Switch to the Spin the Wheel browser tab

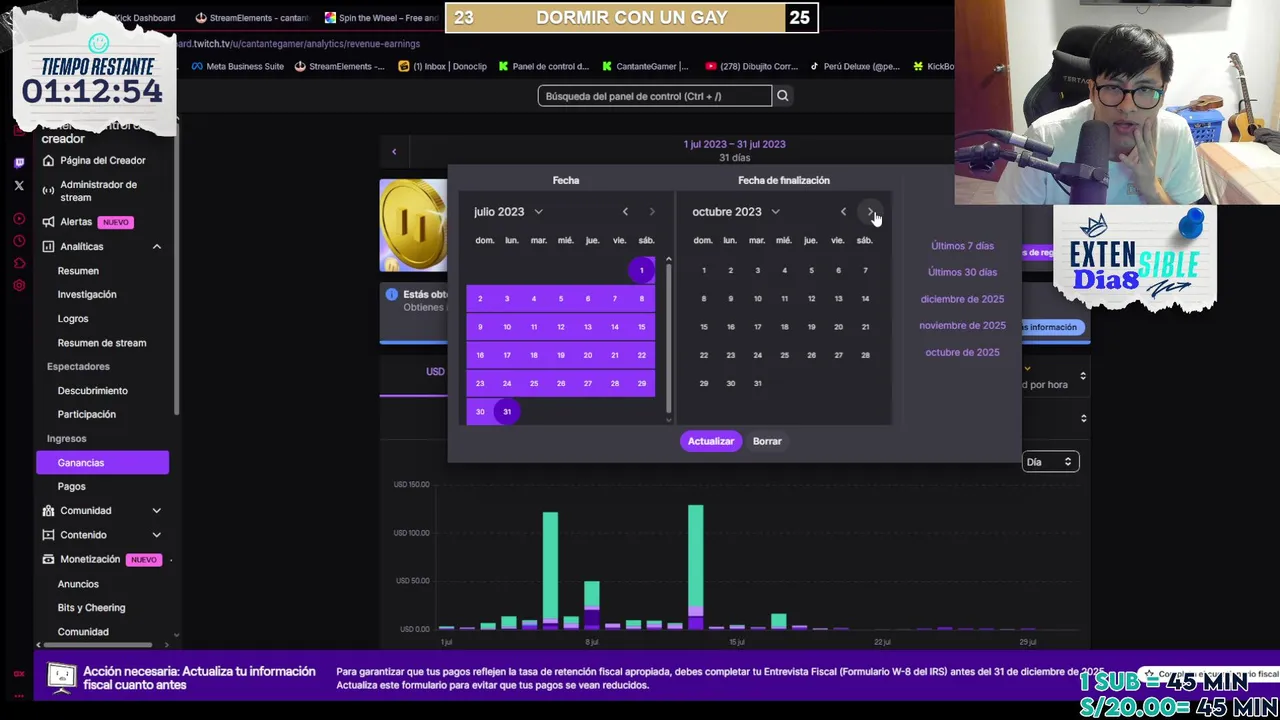381,18
